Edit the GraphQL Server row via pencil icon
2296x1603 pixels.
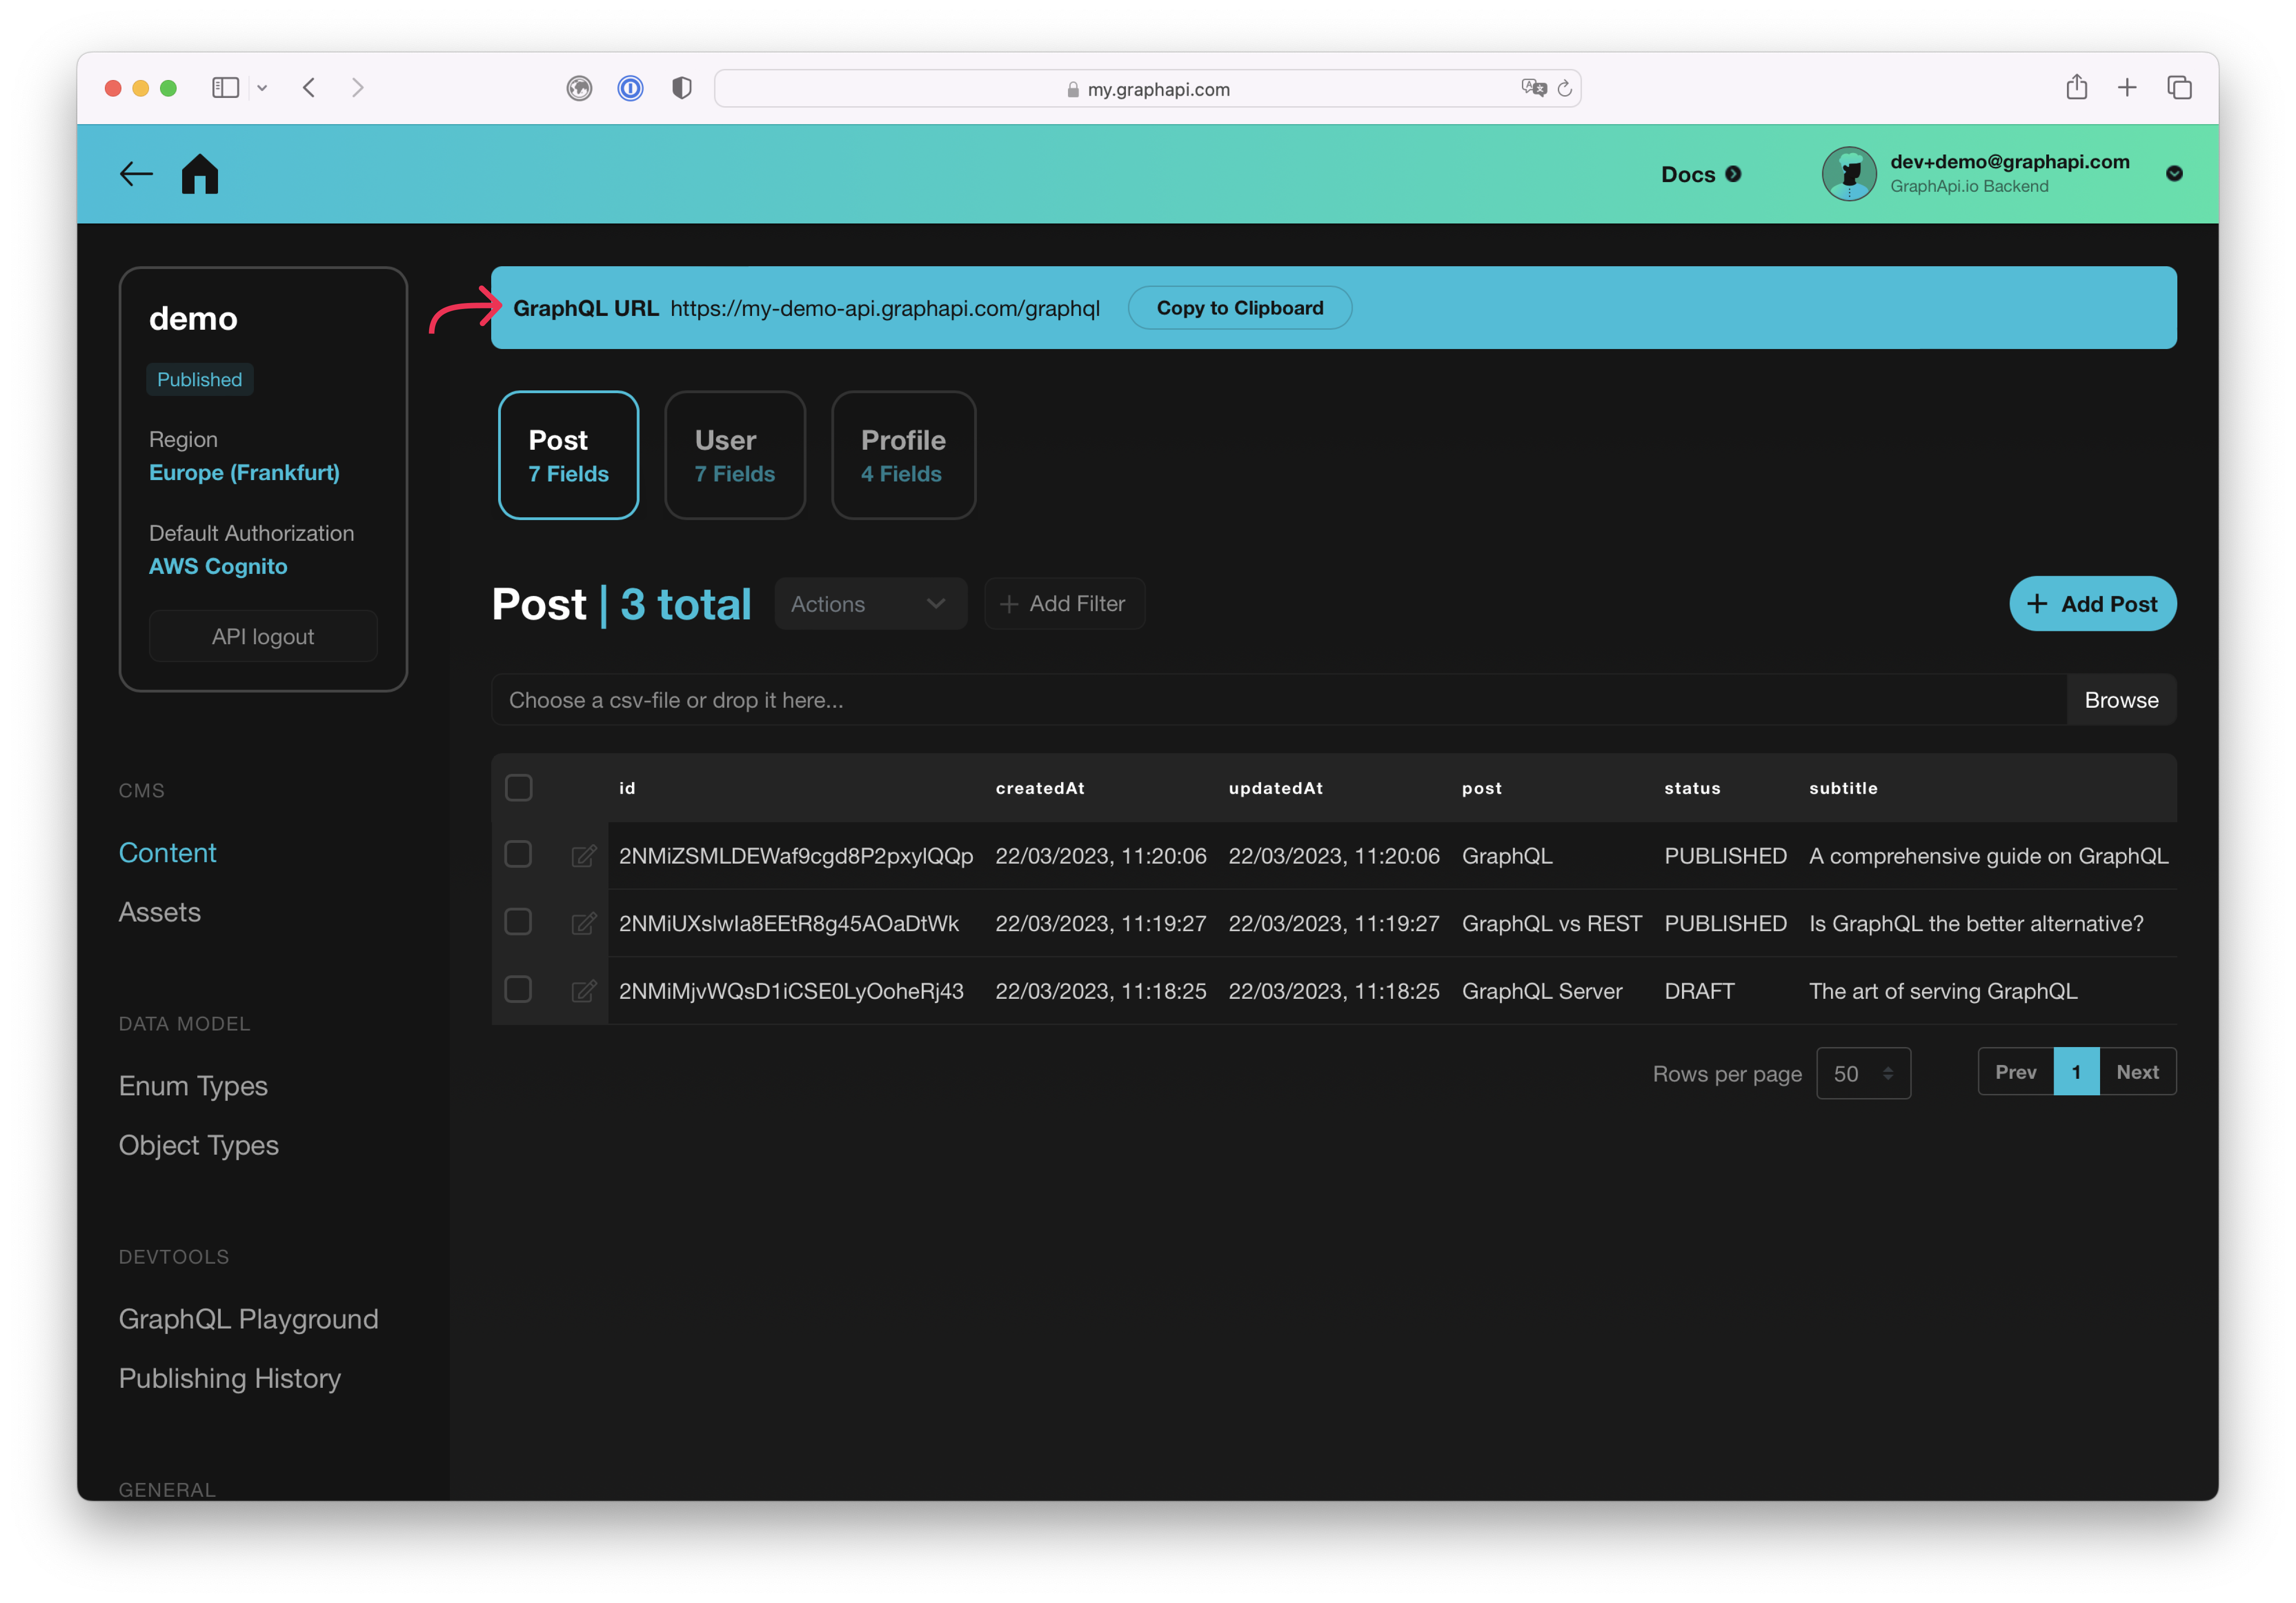(584, 991)
